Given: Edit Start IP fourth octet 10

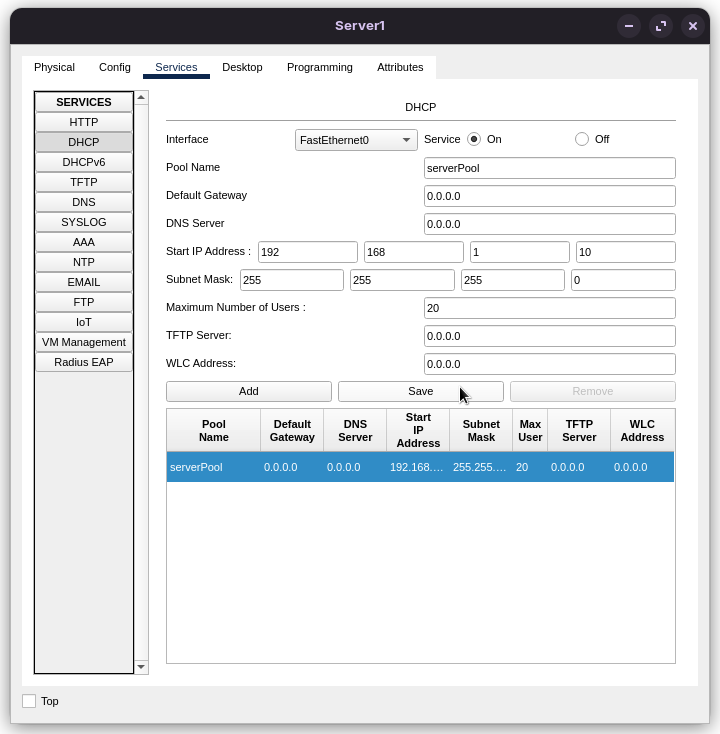Looking at the screenshot, I should [626, 252].
